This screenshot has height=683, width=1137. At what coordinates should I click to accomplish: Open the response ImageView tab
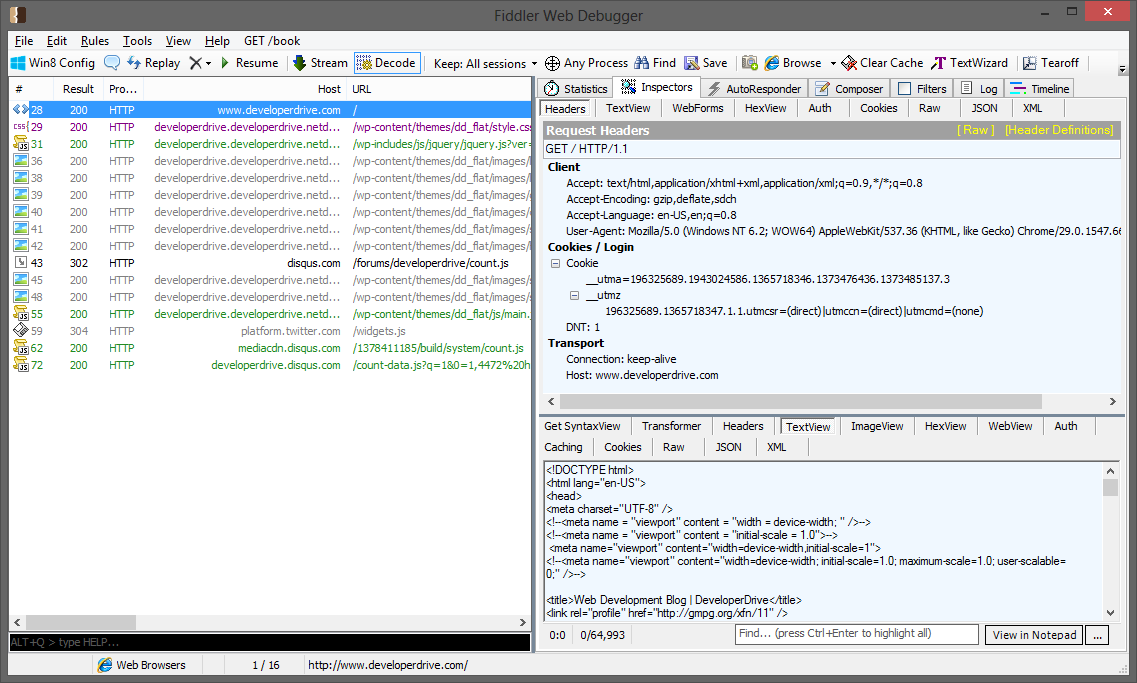coord(877,426)
